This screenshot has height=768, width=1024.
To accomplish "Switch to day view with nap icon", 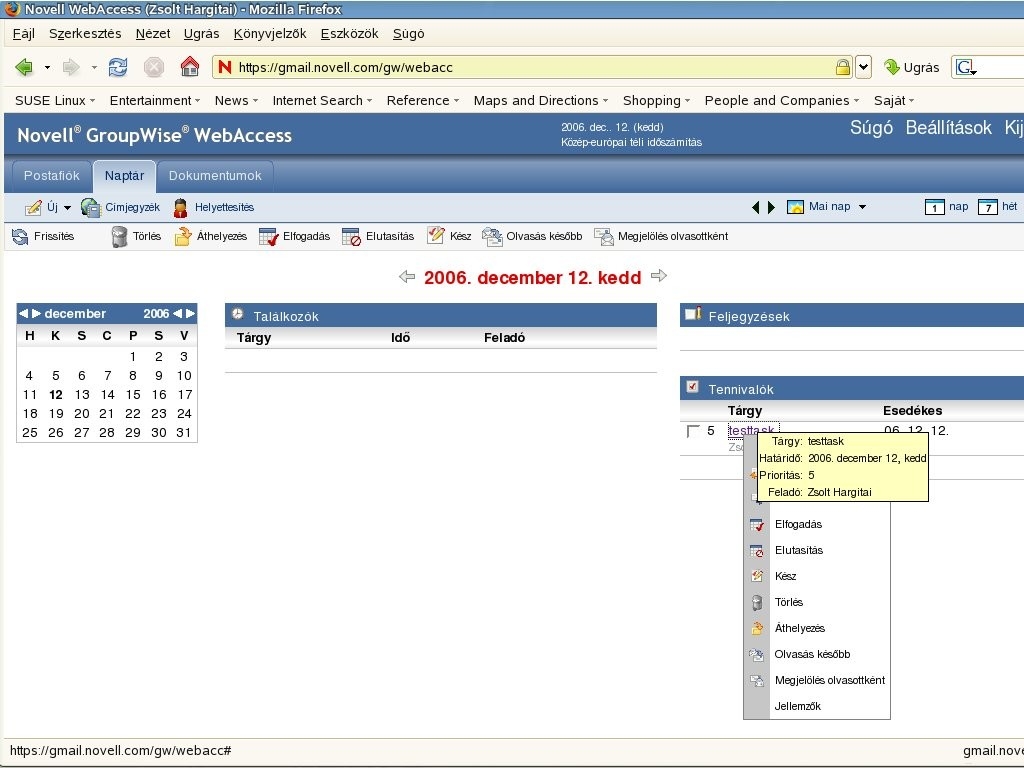I will pos(935,207).
